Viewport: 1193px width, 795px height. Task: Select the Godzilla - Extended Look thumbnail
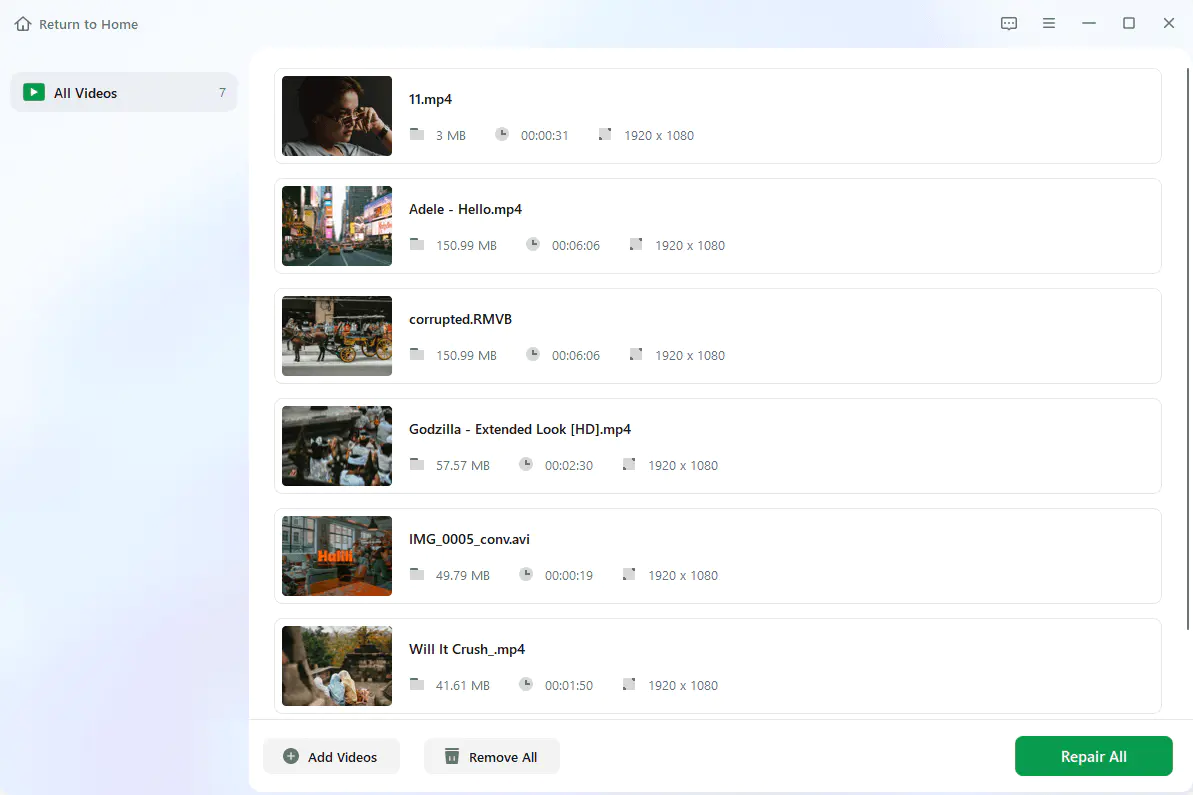[337, 446]
